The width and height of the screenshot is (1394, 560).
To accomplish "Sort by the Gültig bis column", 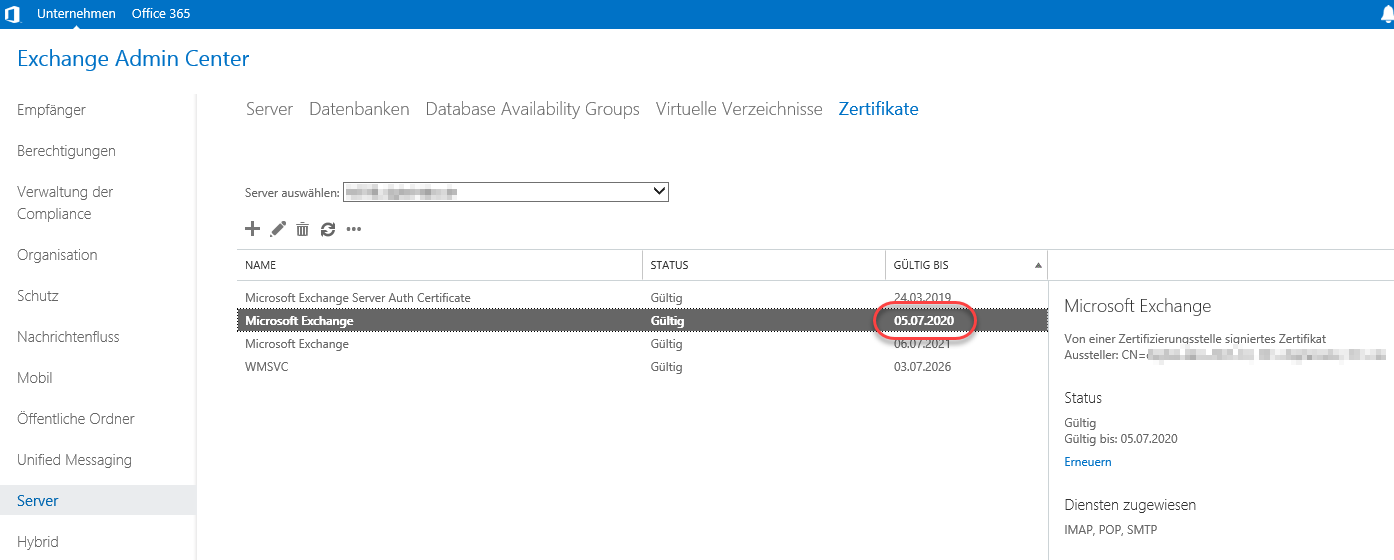I will click(921, 265).
